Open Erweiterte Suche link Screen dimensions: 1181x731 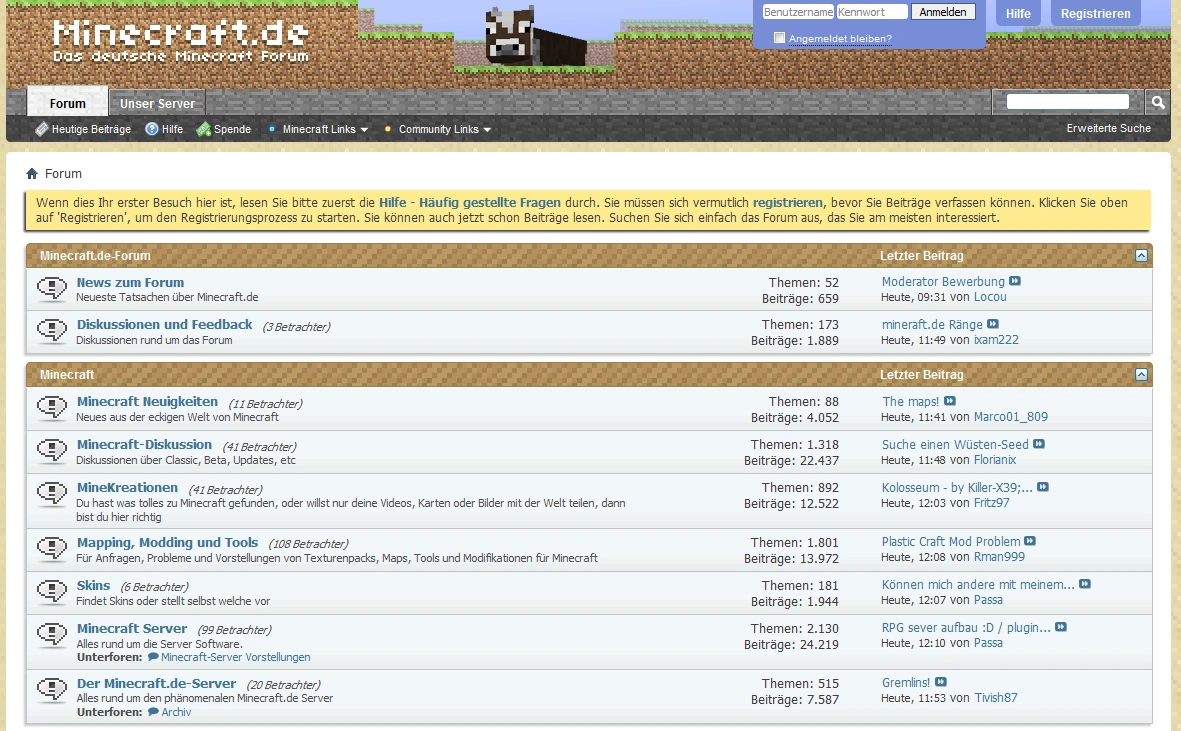pyautogui.click(x=1109, y=128)
